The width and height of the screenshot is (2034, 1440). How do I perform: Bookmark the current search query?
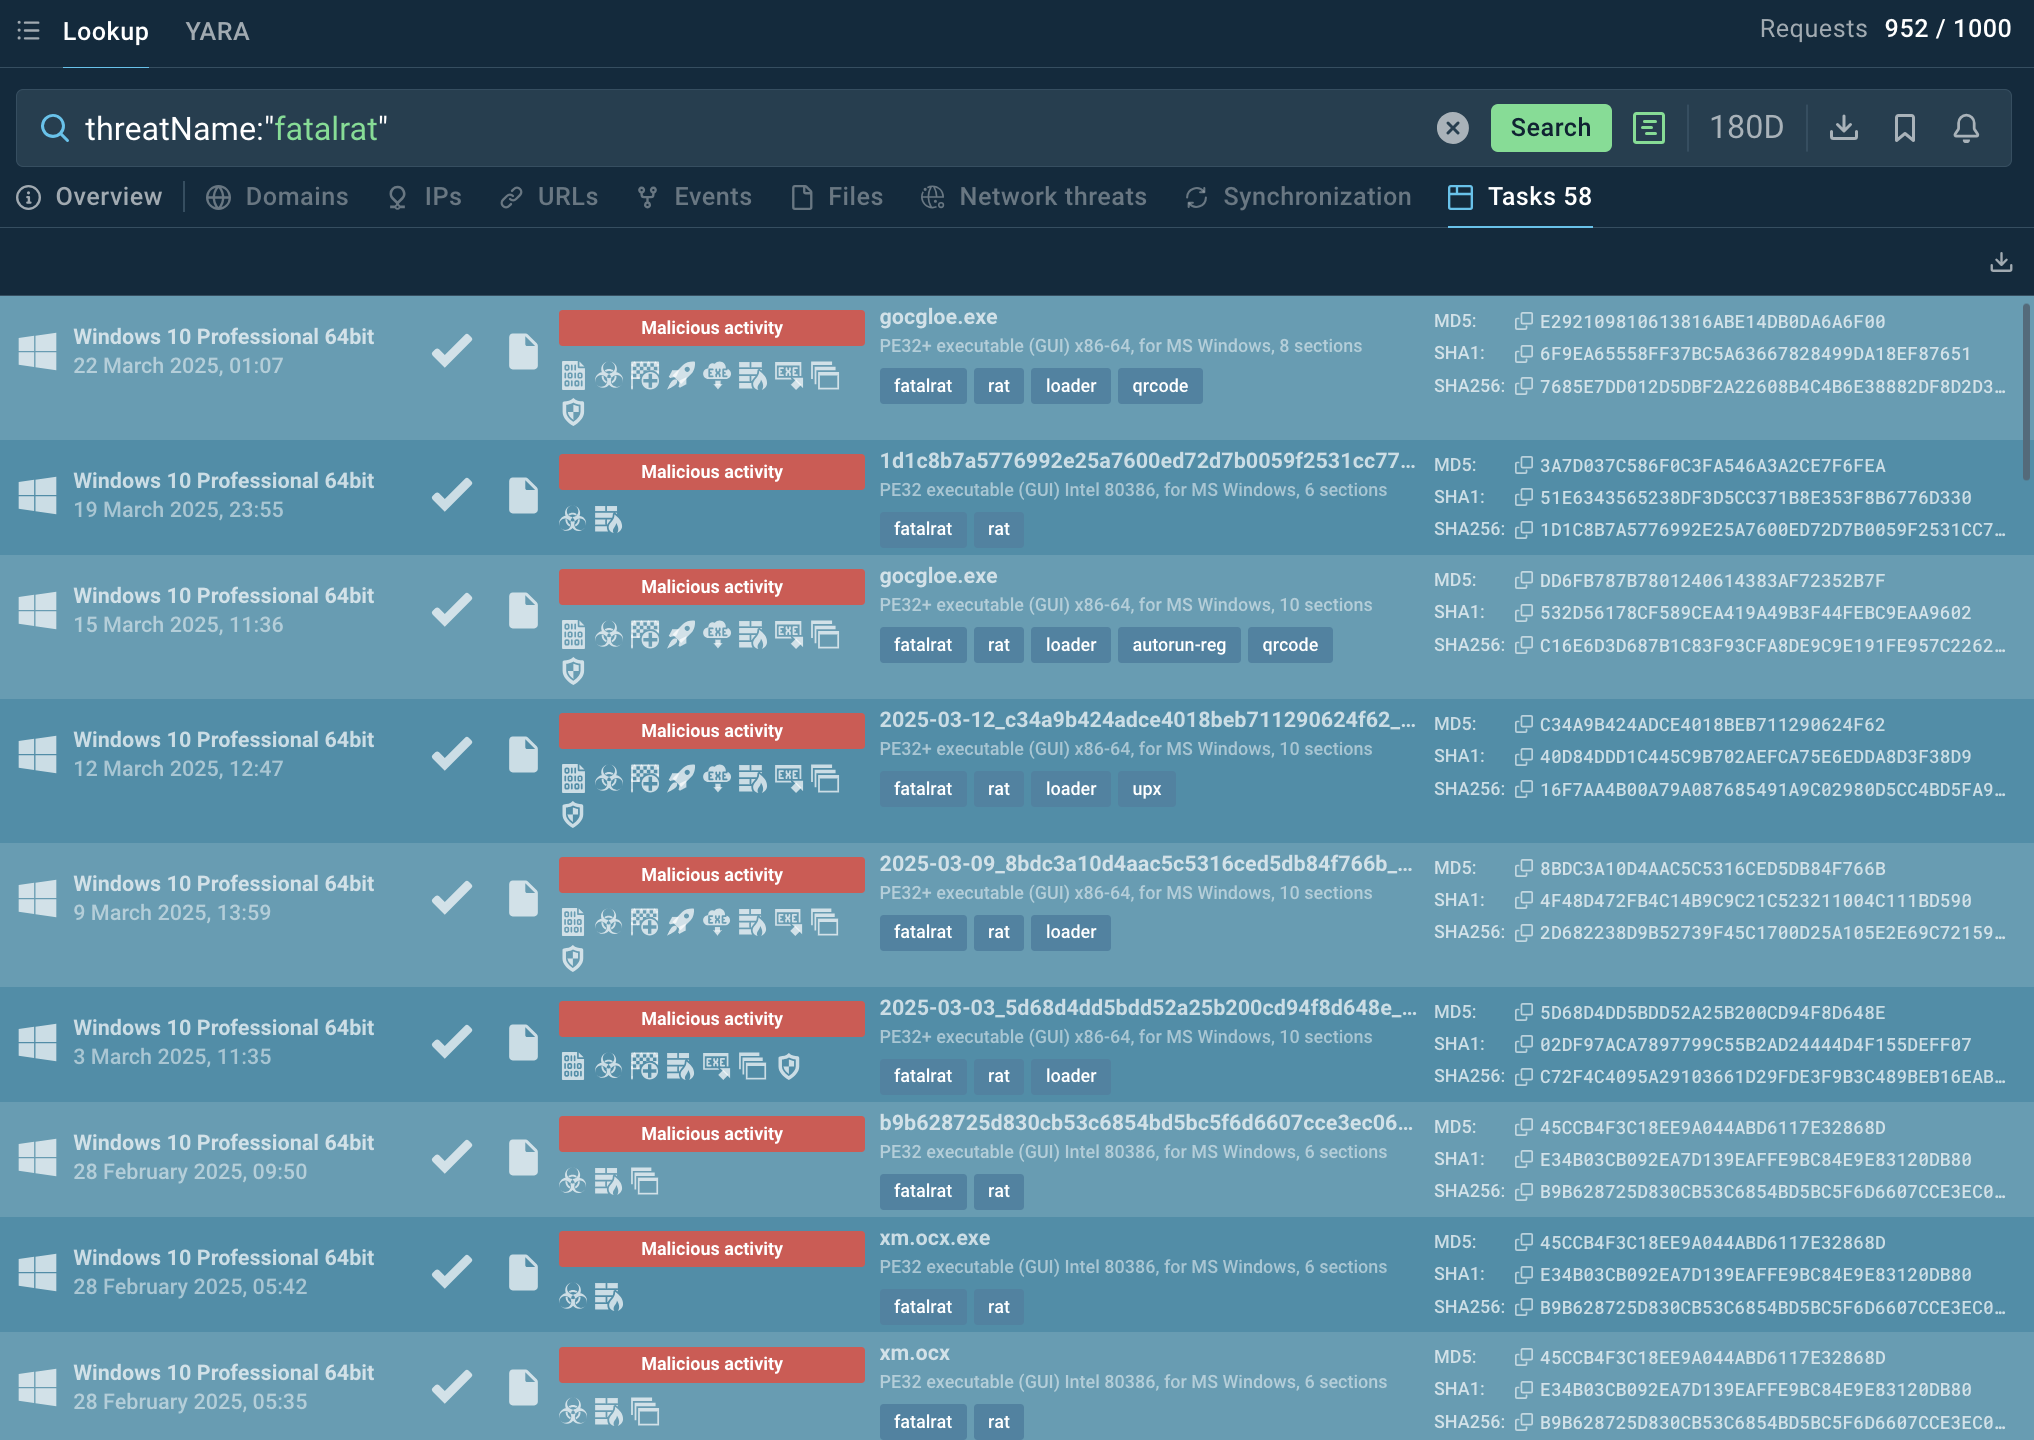point(1904,128)
